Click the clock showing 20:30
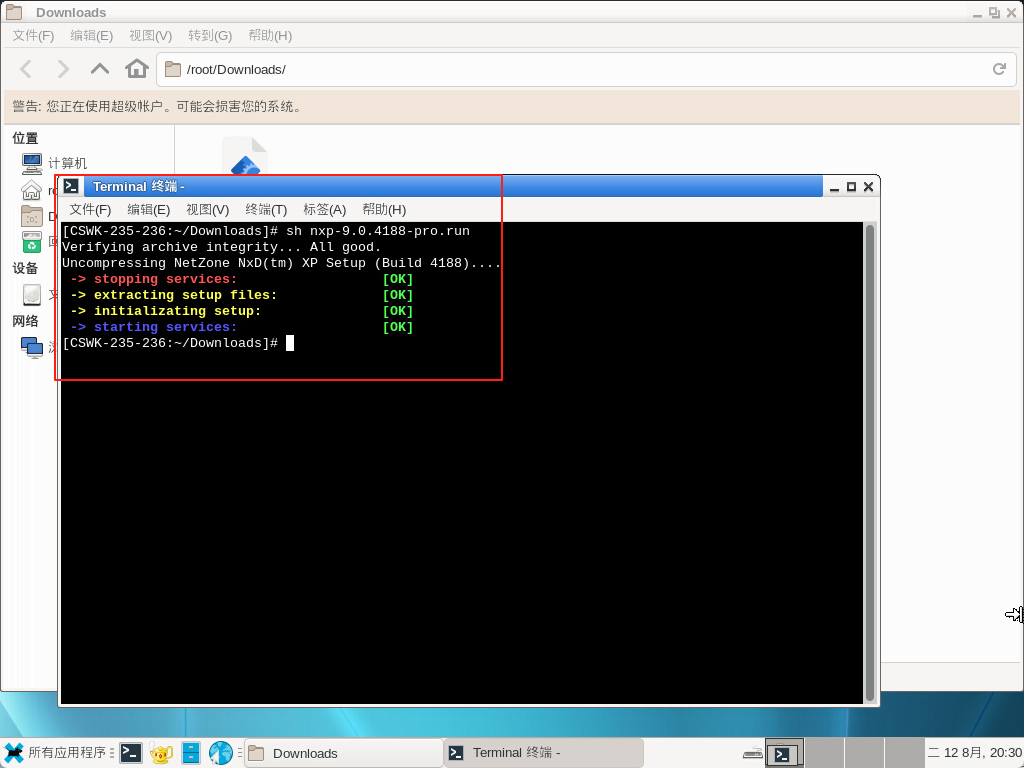The image size is (1024, 768). click(x=975, y=753)
